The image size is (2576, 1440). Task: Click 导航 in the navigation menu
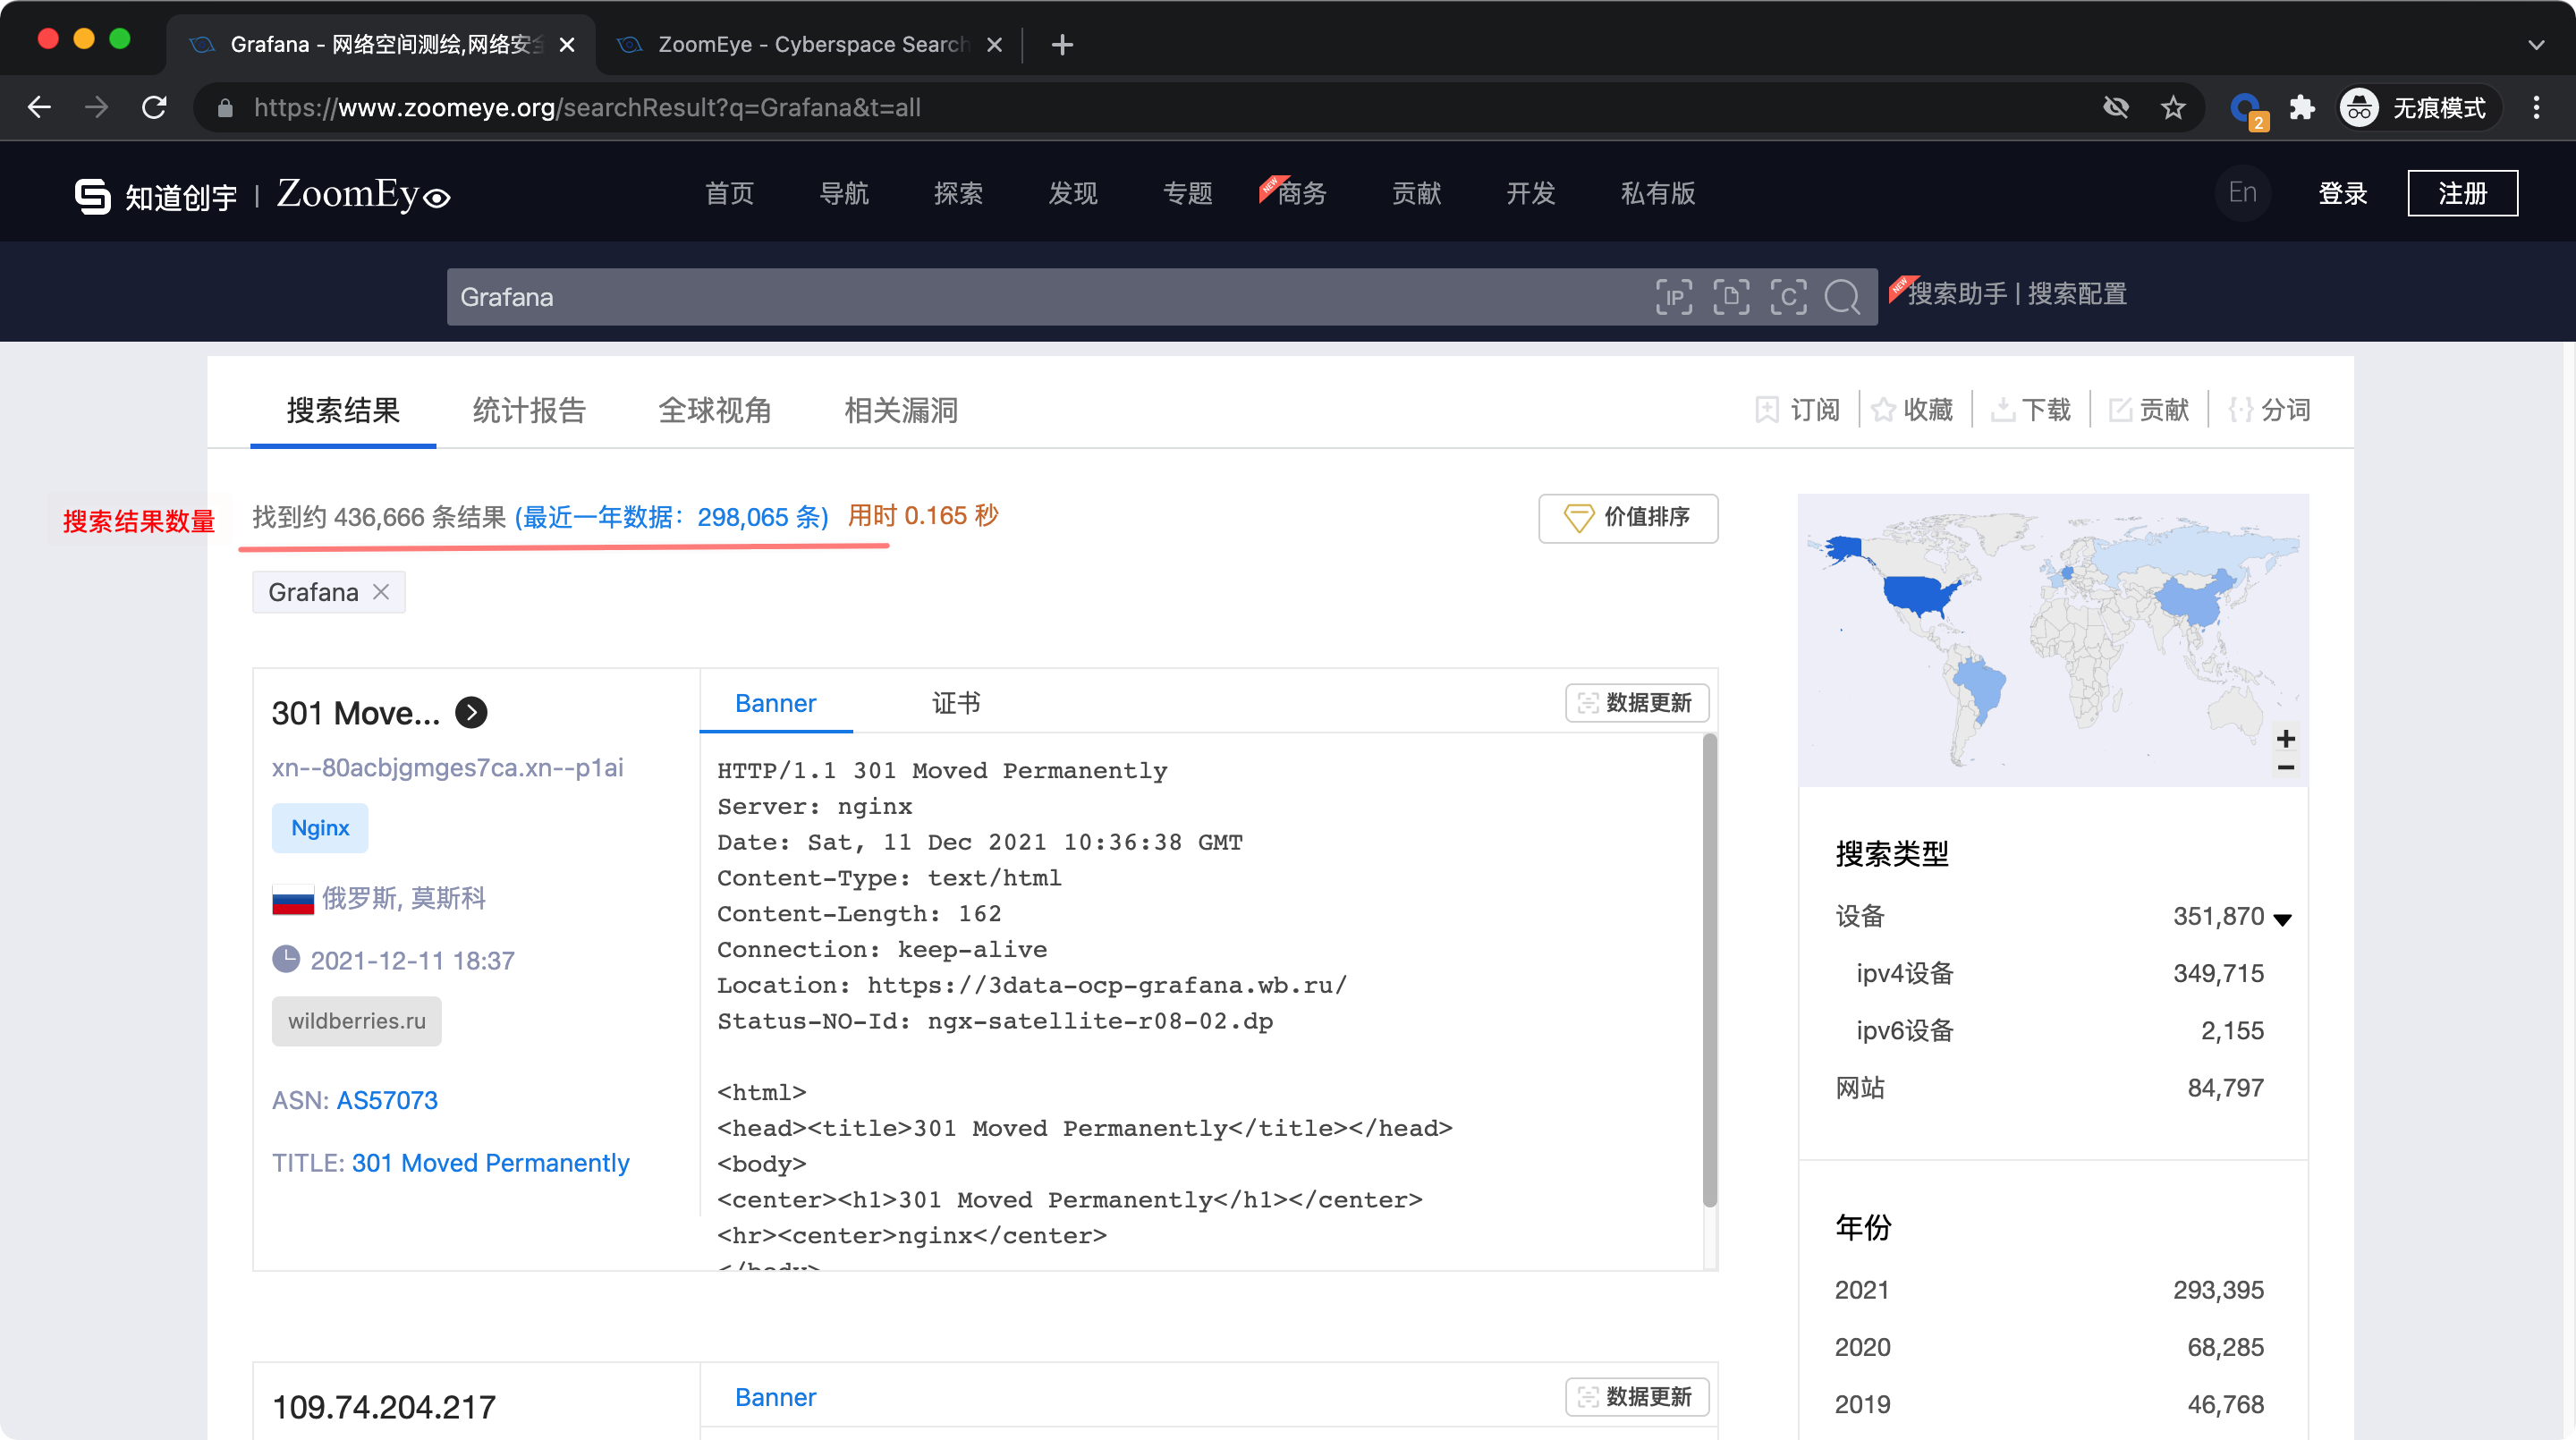pyautogui.click(x=844, y=193)
